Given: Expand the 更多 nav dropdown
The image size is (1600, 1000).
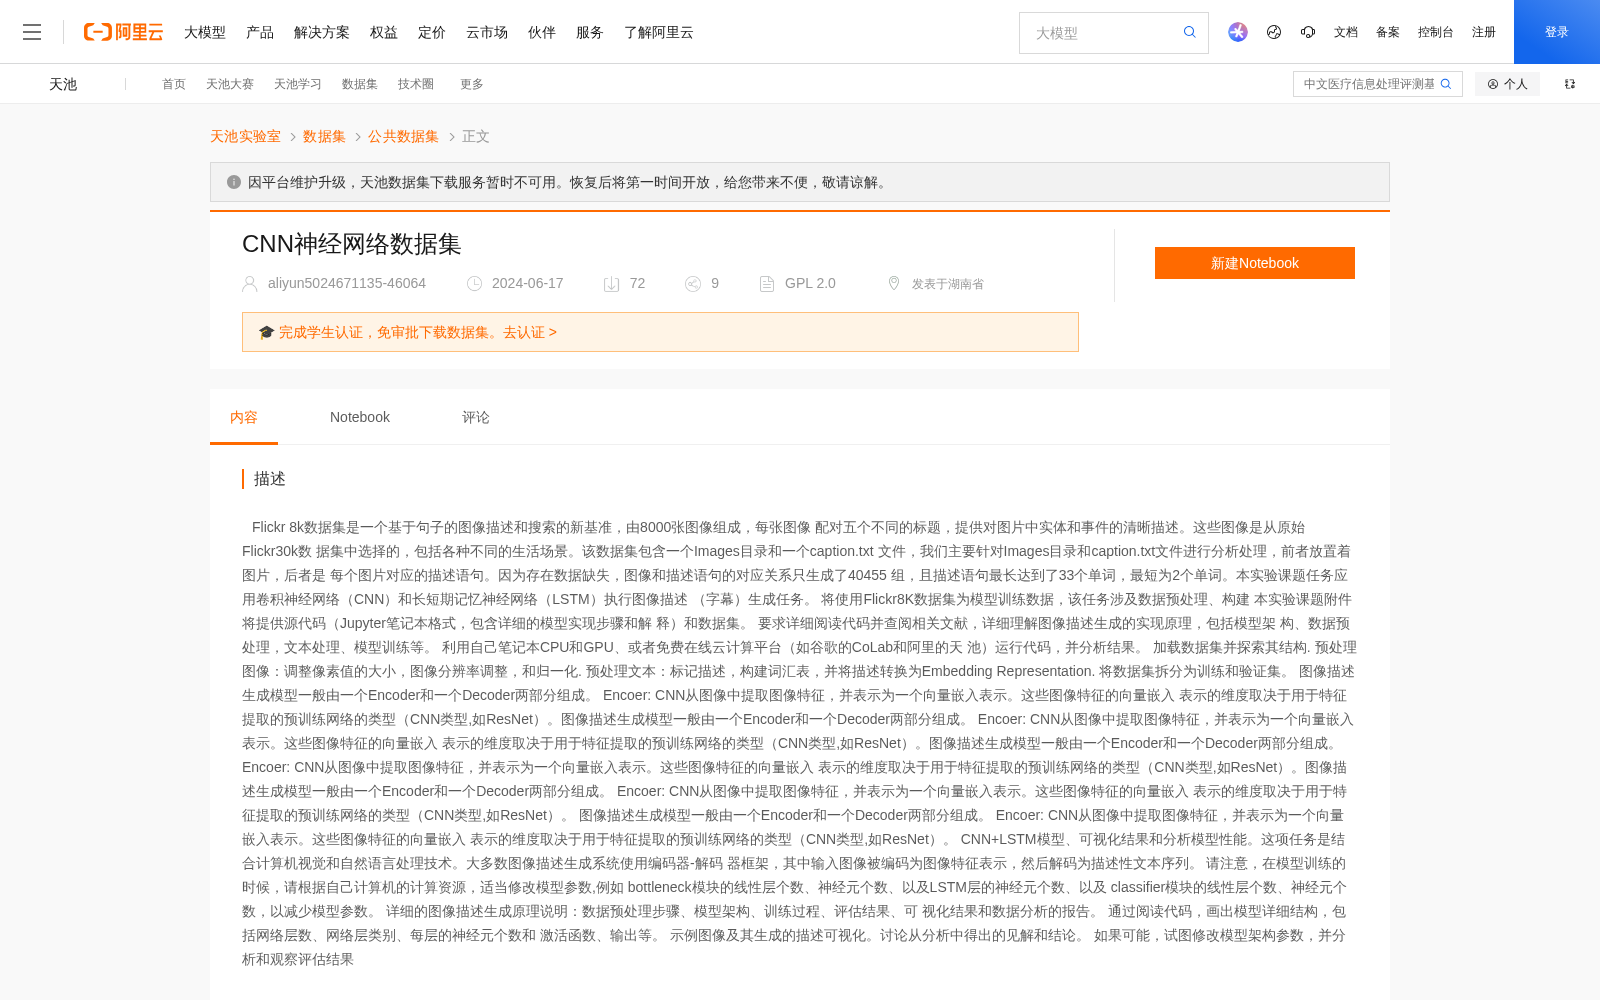Looking at the screenshot, I should 472,84.
